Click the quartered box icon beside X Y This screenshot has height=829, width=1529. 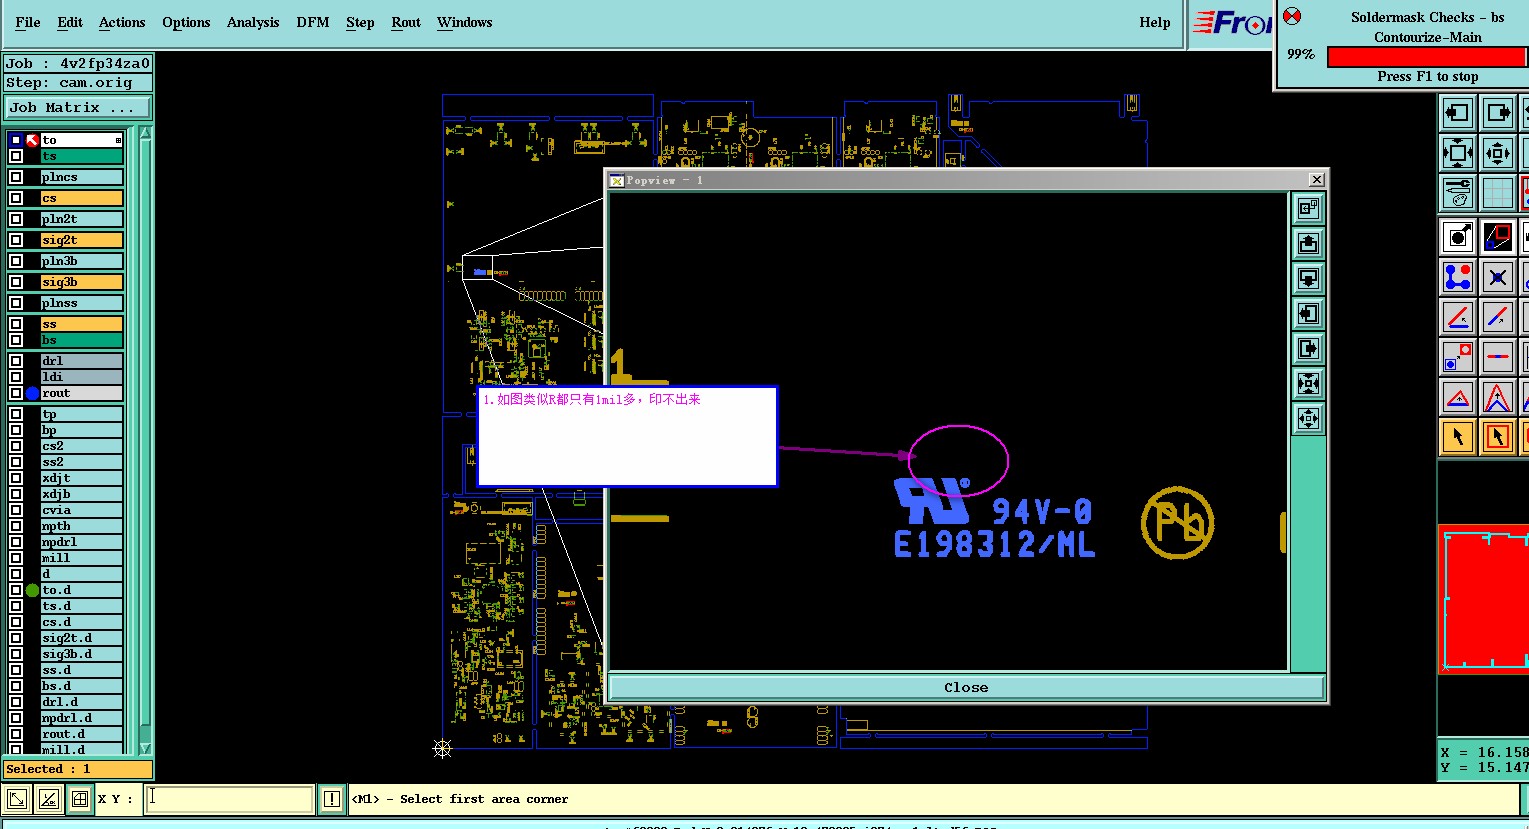80,799
